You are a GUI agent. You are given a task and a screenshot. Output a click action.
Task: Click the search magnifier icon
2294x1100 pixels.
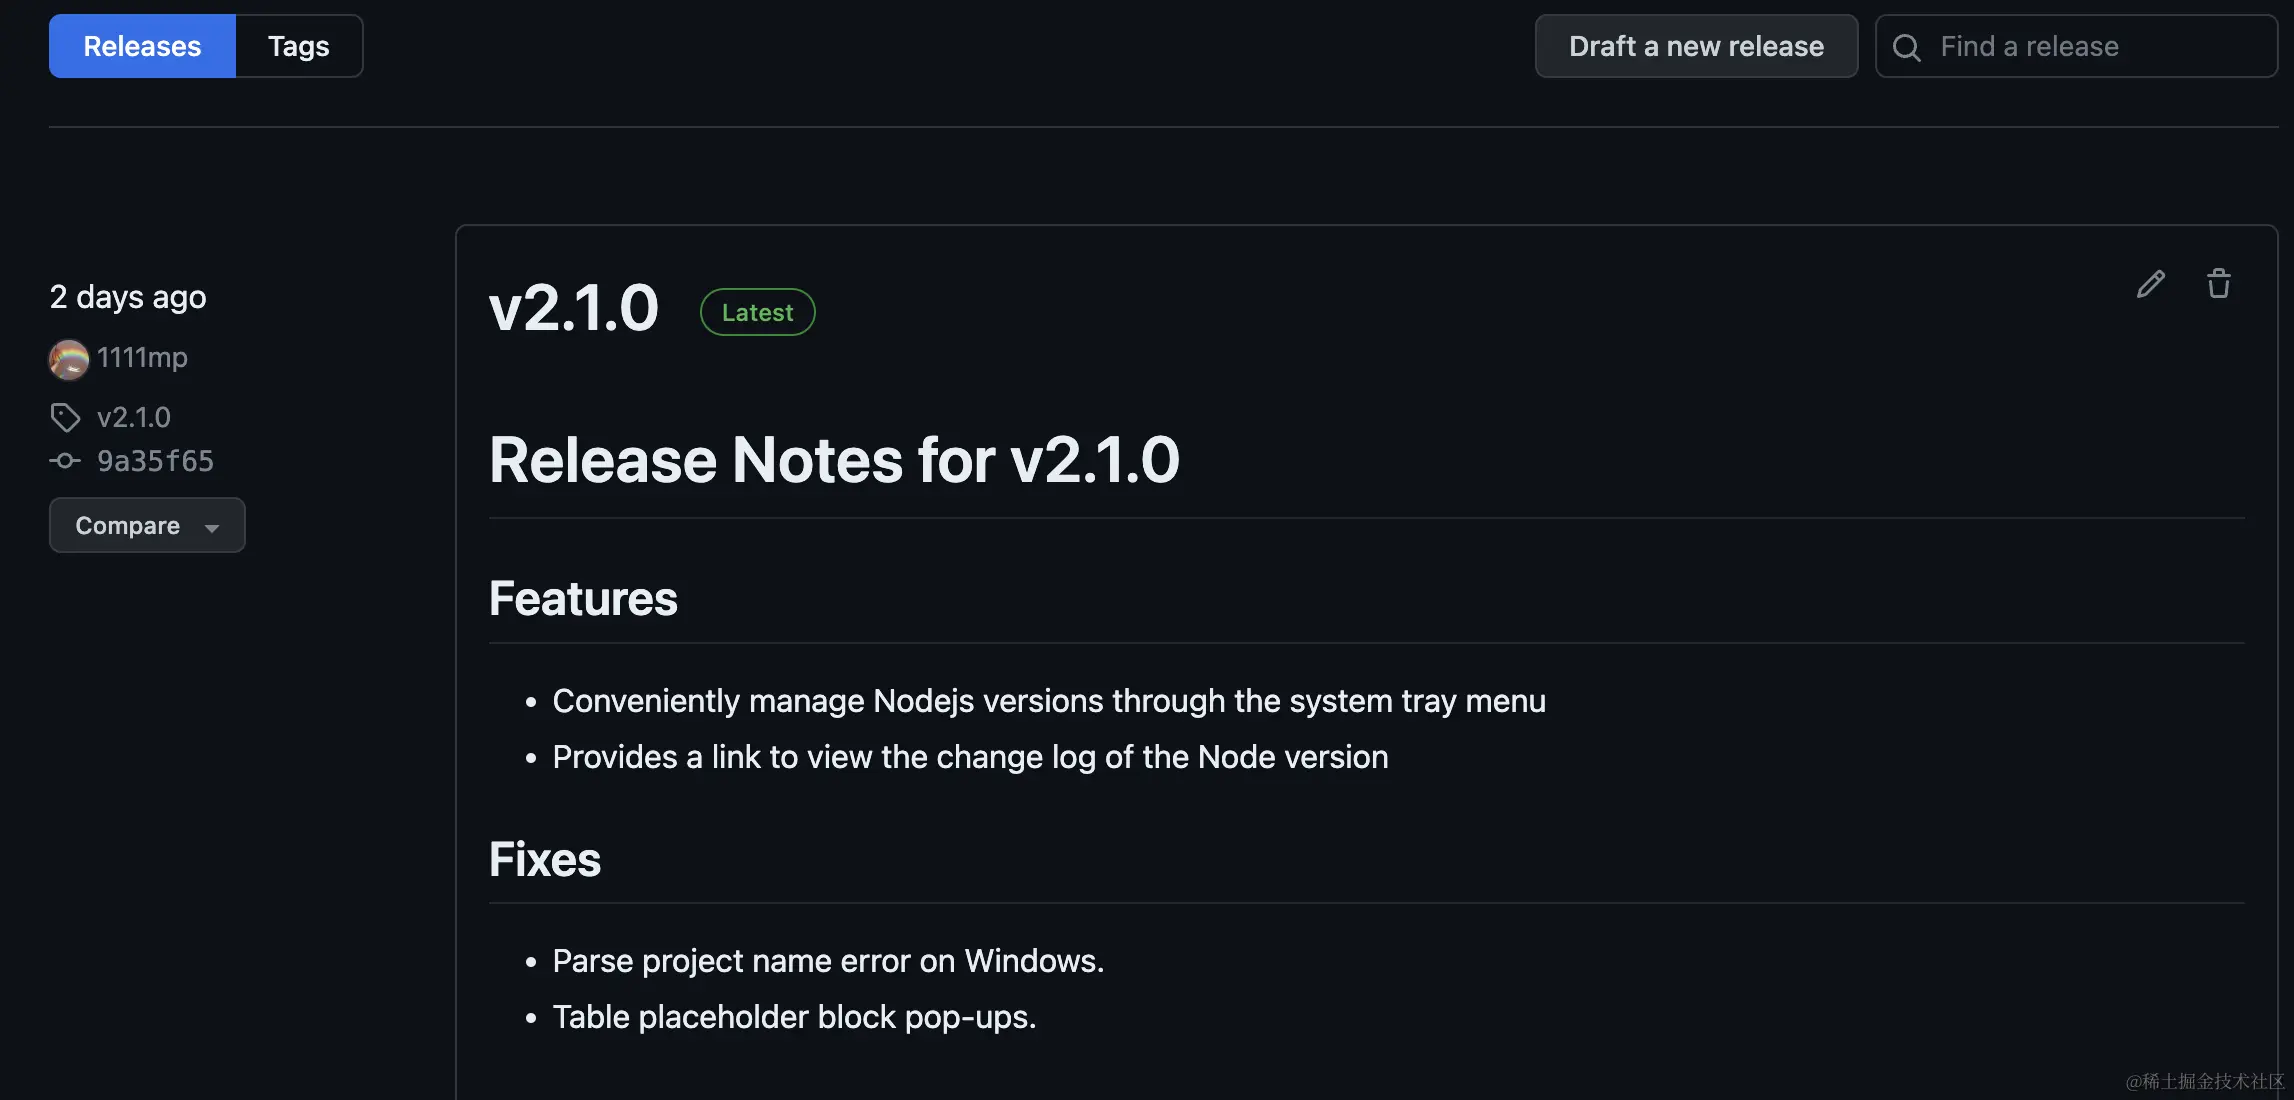(x=1907, y=47)
